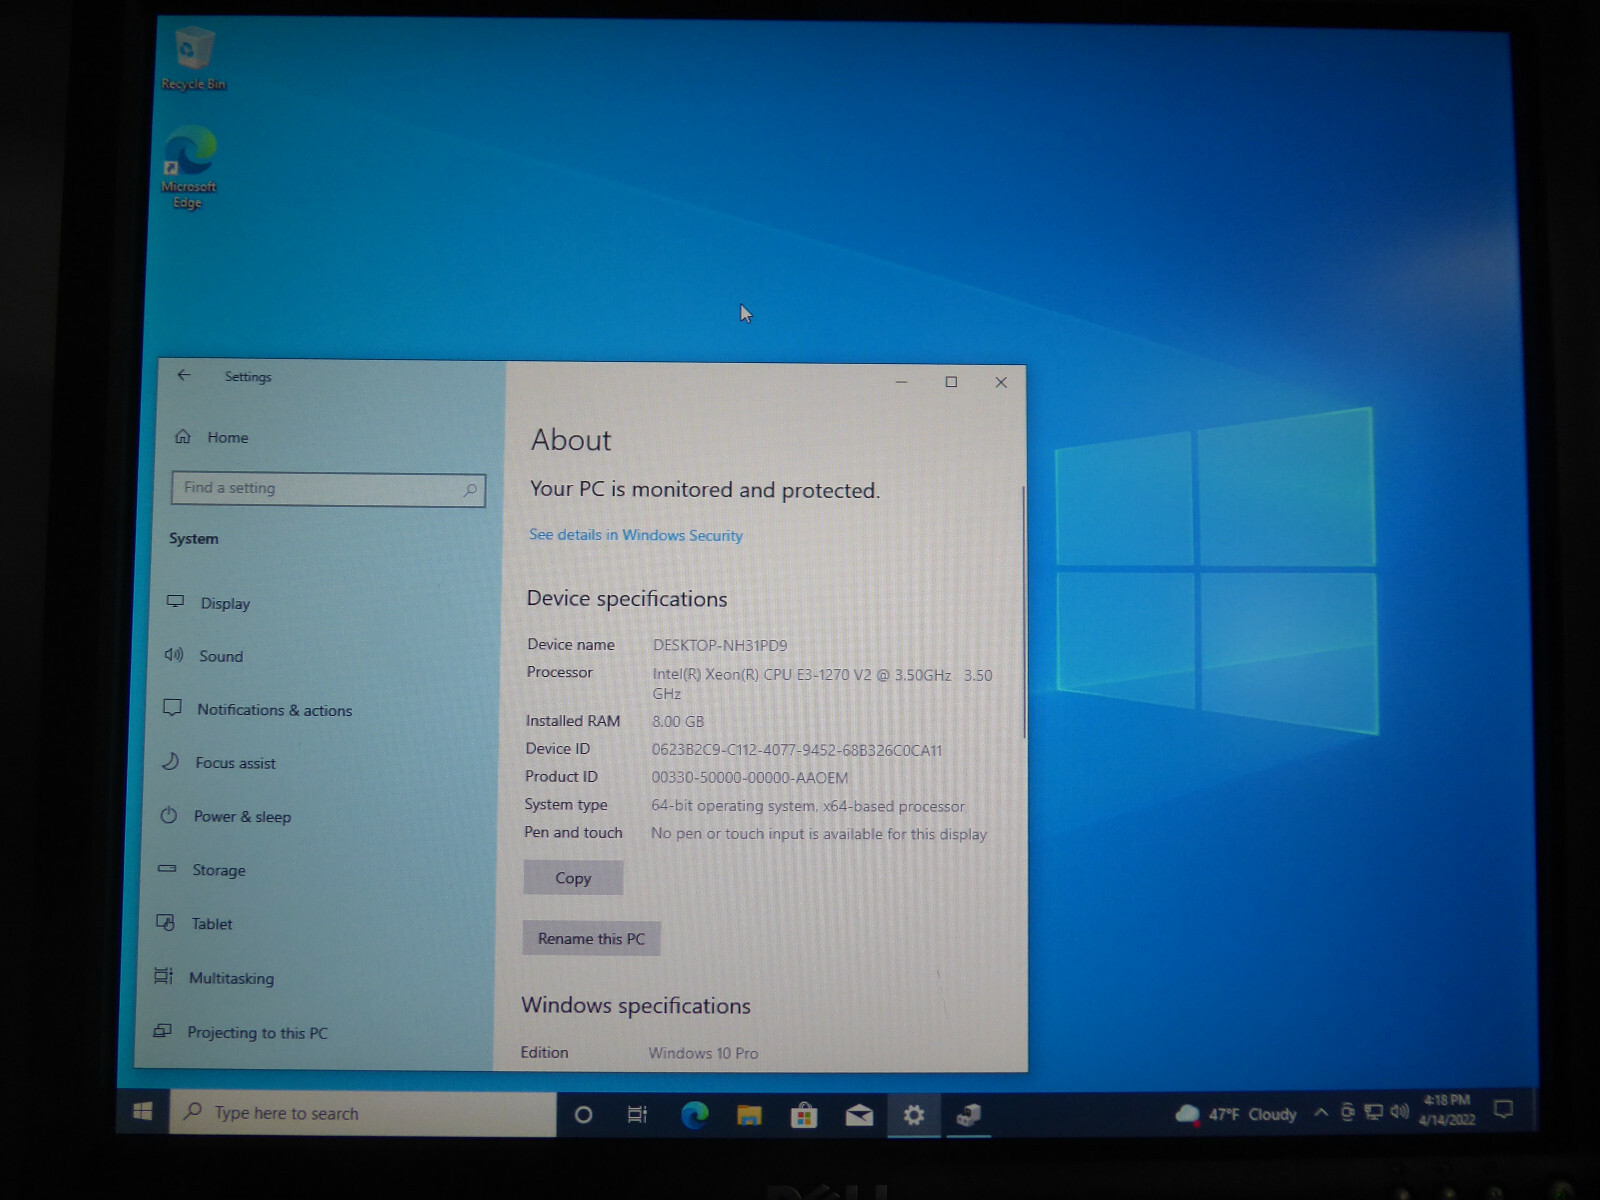Click the Find a setting search field
Image resolution: width=1600 pixels, height=1200 pixels.
pyautogui.click(x=329, y=489)
